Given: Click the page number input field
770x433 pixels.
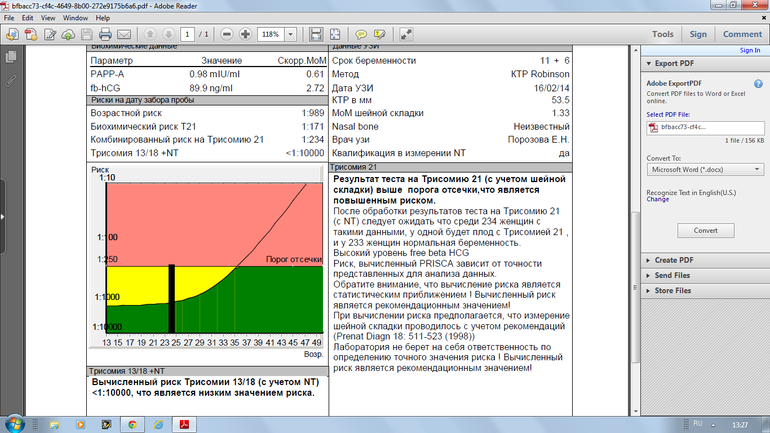Looking at the screenshot, I should pos(187,34).
